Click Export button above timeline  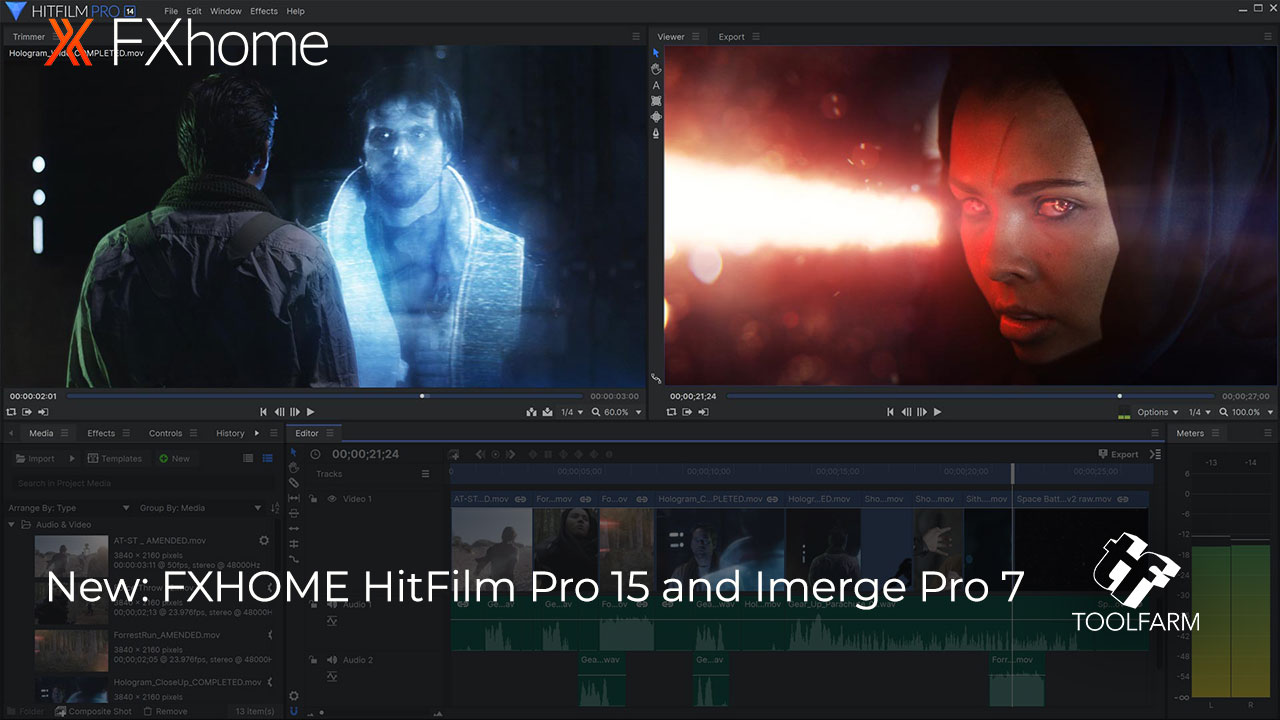click(x=1118, y=454)
